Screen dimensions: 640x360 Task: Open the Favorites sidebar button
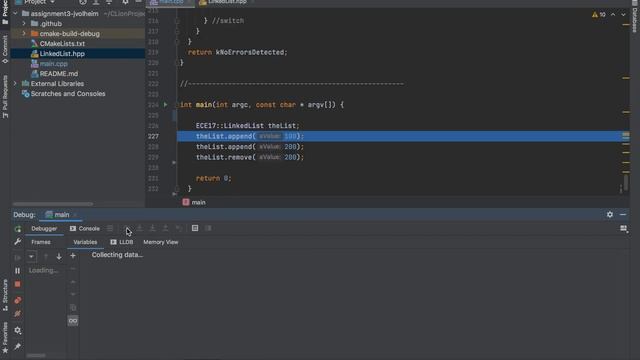5,337
